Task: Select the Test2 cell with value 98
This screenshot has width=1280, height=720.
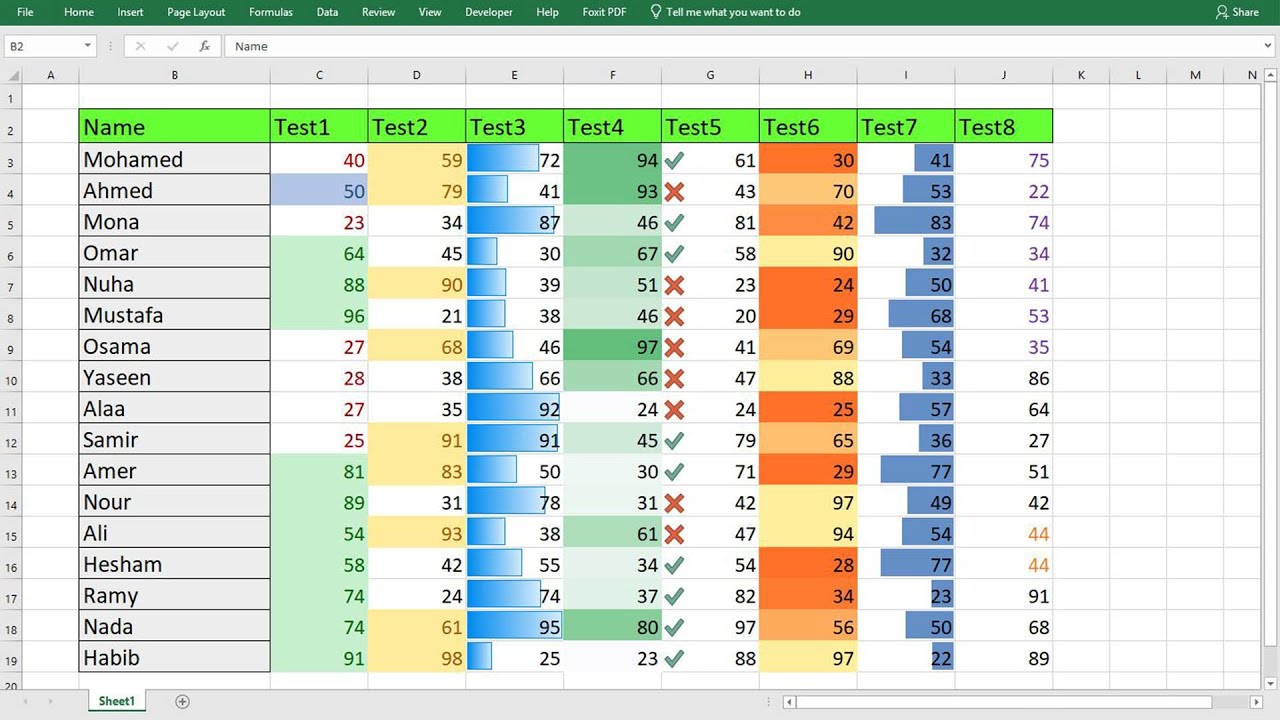Action: tap(416, 657)
